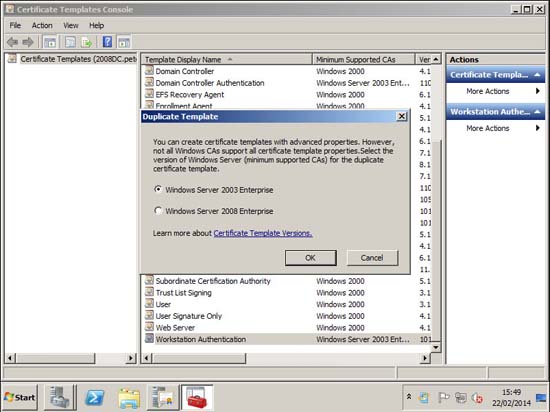Click the Forward arrow toolbar icon
Image resolution: width=550 pixels, height=412 pixels.
(x=28, y=42)
